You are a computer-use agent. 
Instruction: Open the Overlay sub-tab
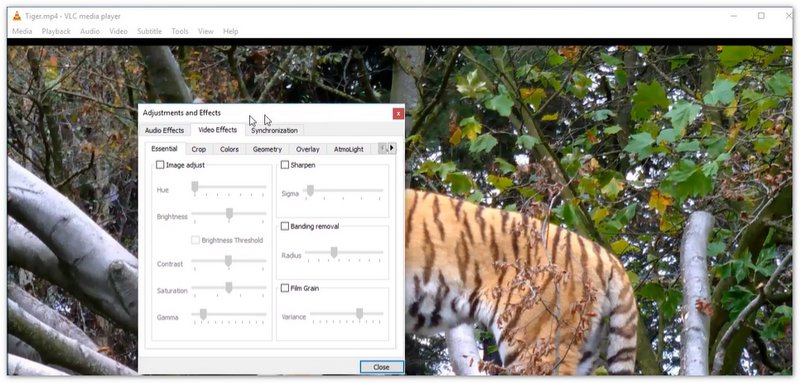pyautogui.click(x=308, y=149)
